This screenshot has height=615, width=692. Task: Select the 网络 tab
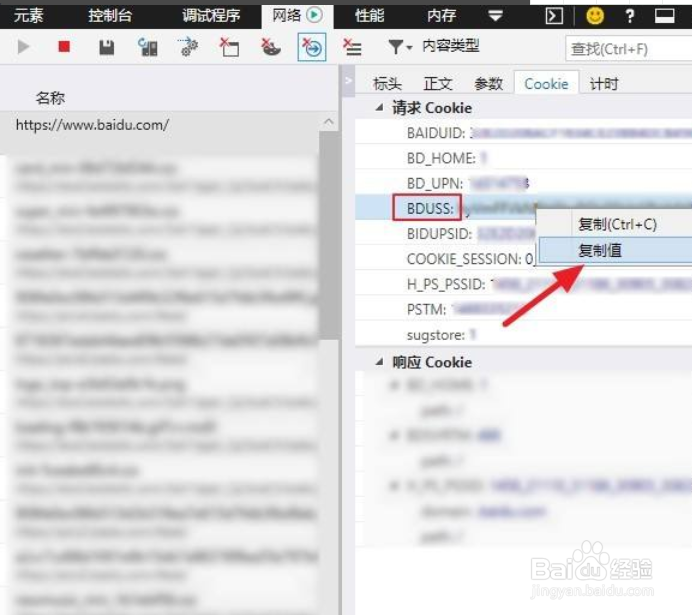297,16
